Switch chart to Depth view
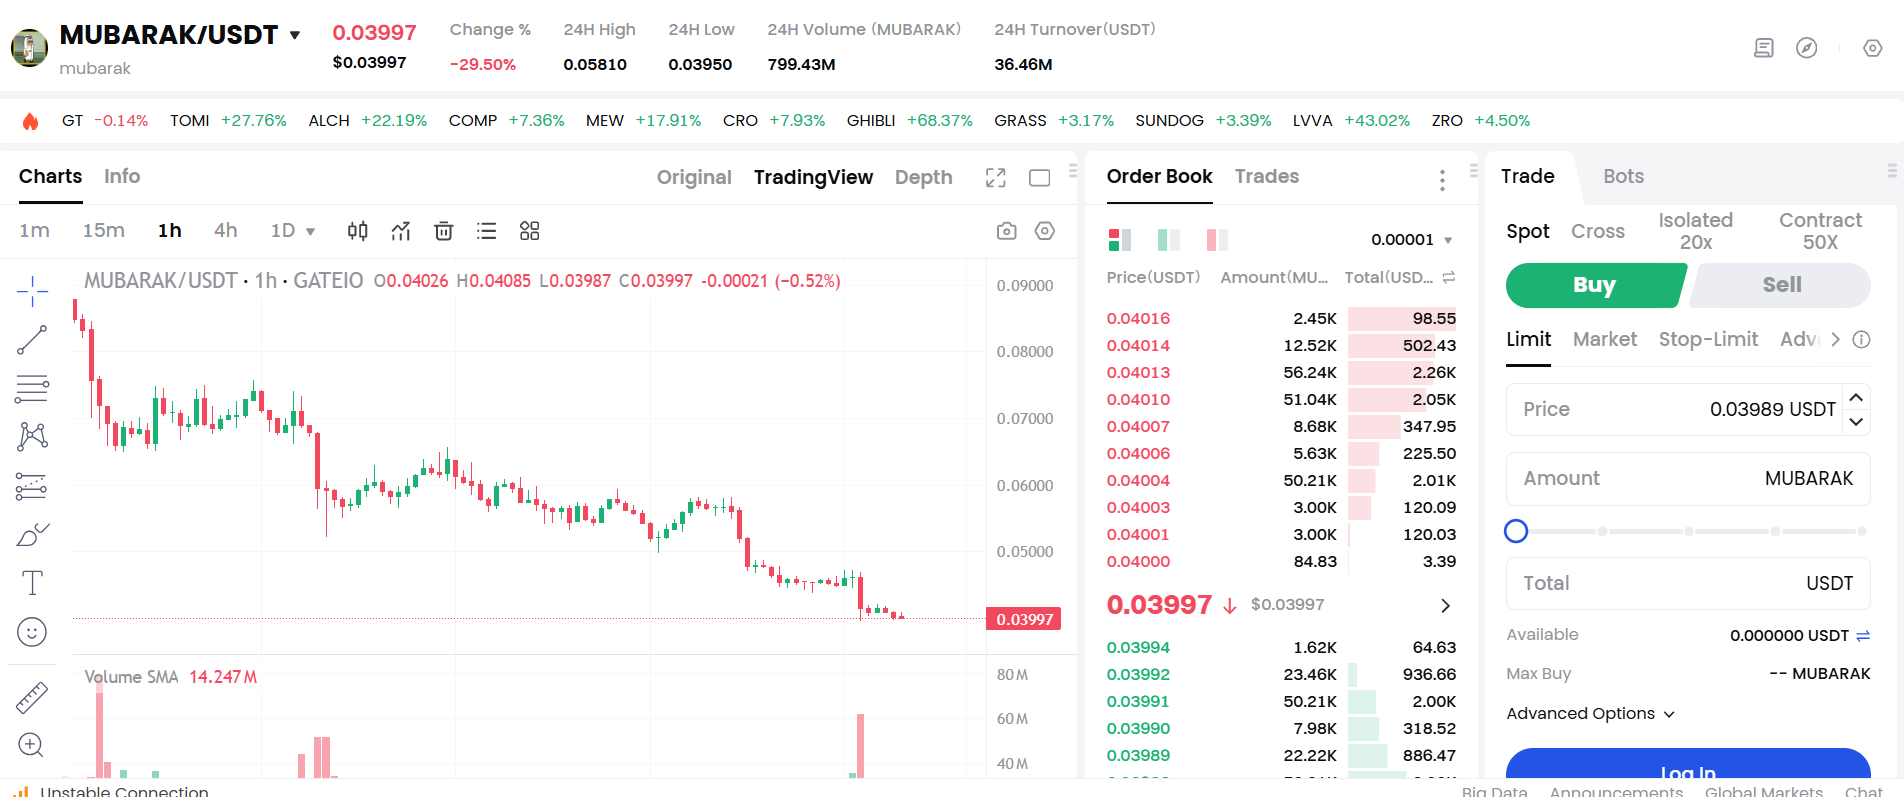Viewport: 1904px width, 797px height. 923,177
